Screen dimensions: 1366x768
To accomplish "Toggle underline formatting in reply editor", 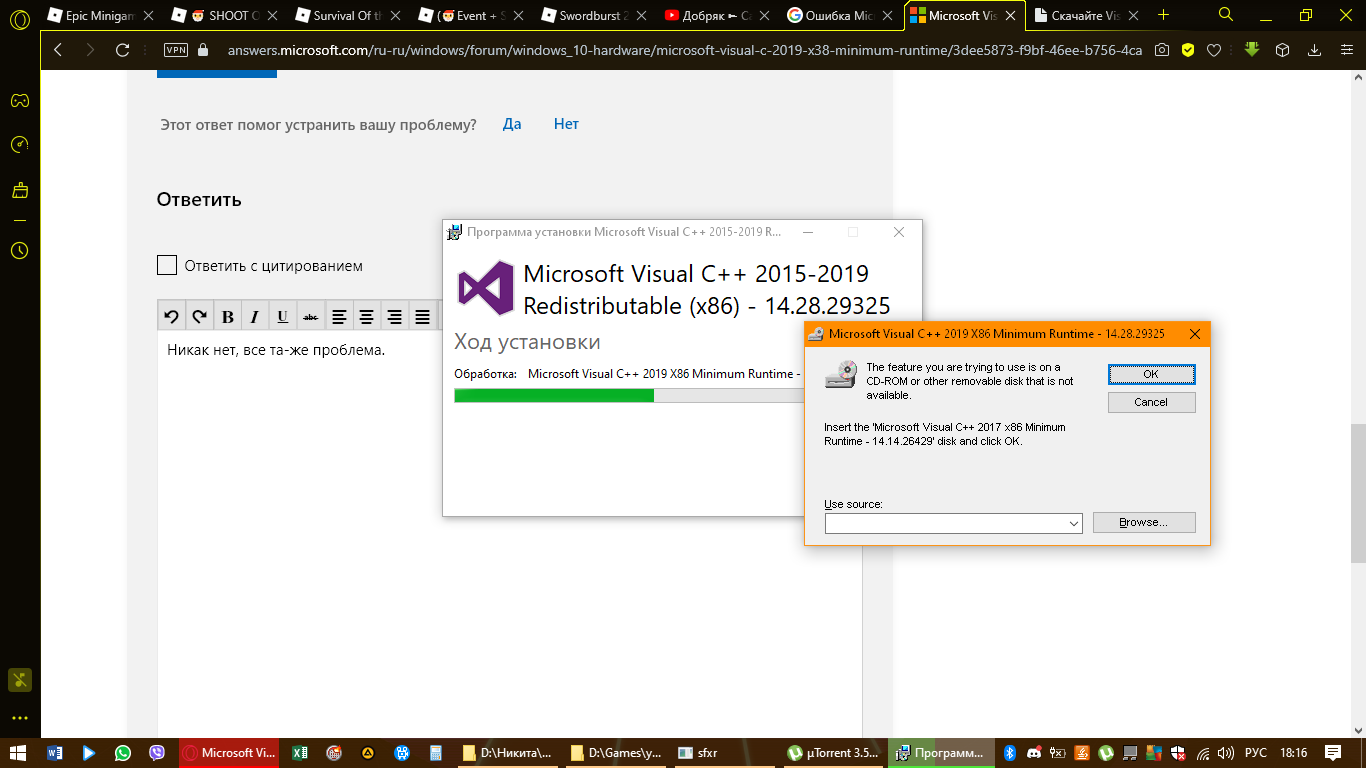I will click(x=283, y=317).
